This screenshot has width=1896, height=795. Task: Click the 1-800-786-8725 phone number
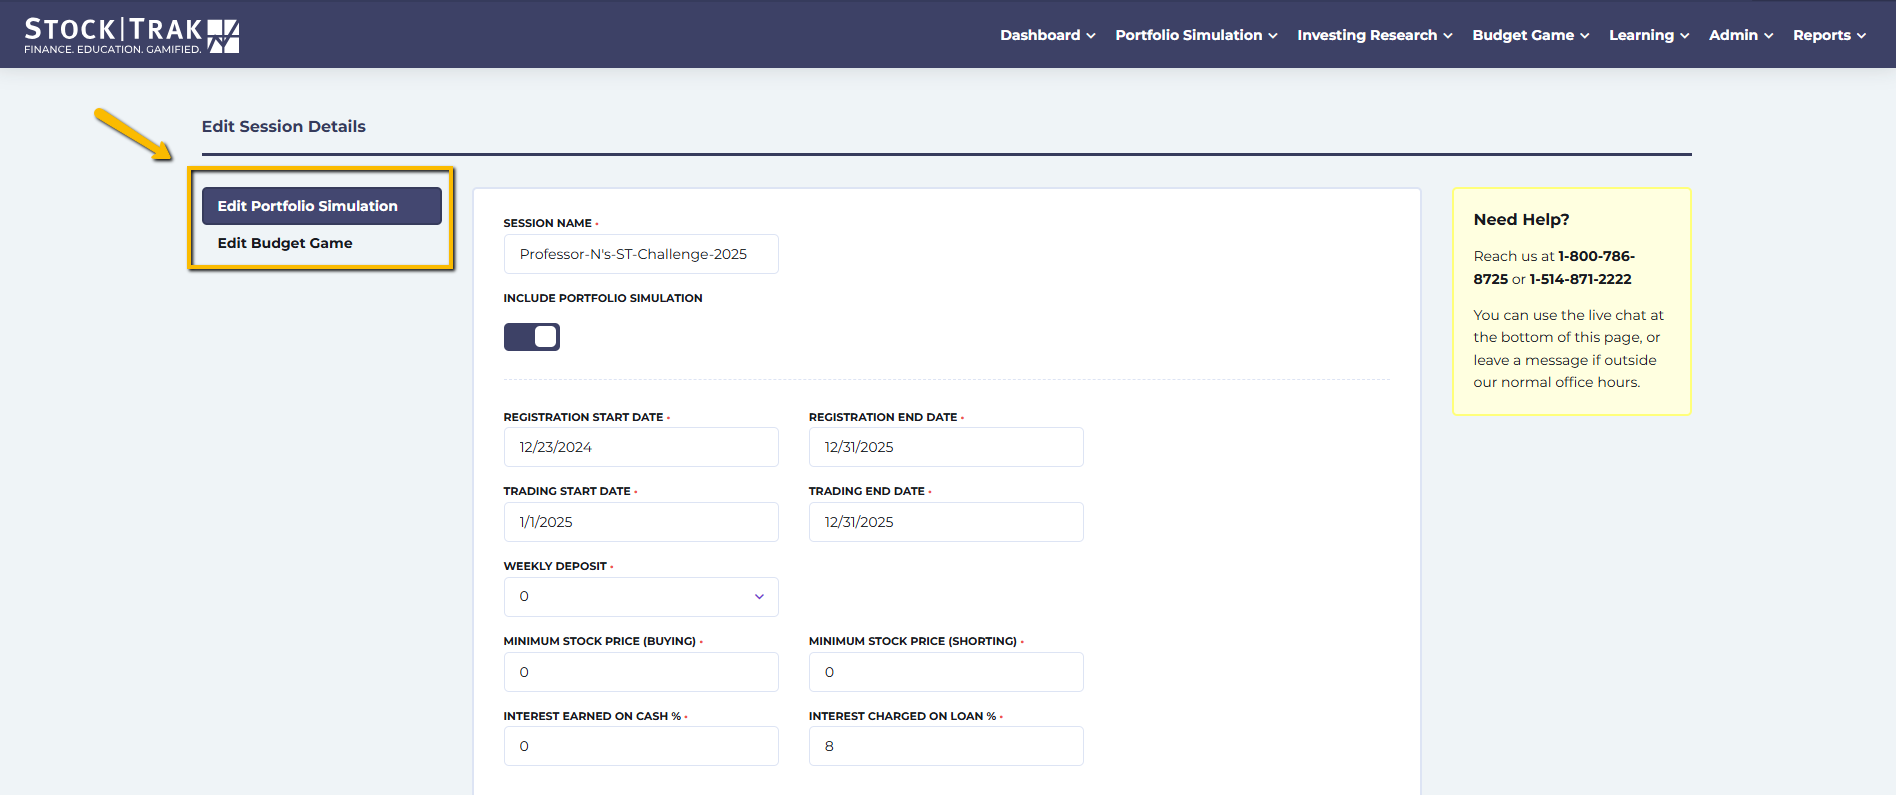[1596, 256]
